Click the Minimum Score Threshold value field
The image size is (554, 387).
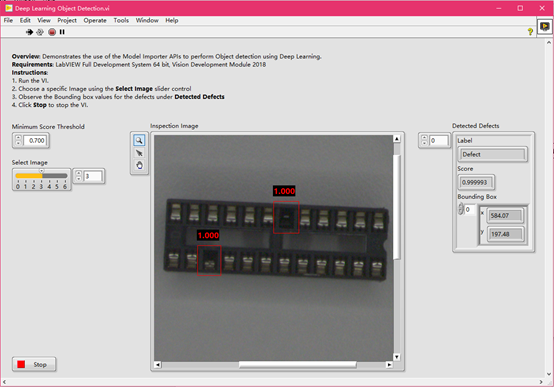(x=35, y=141)
